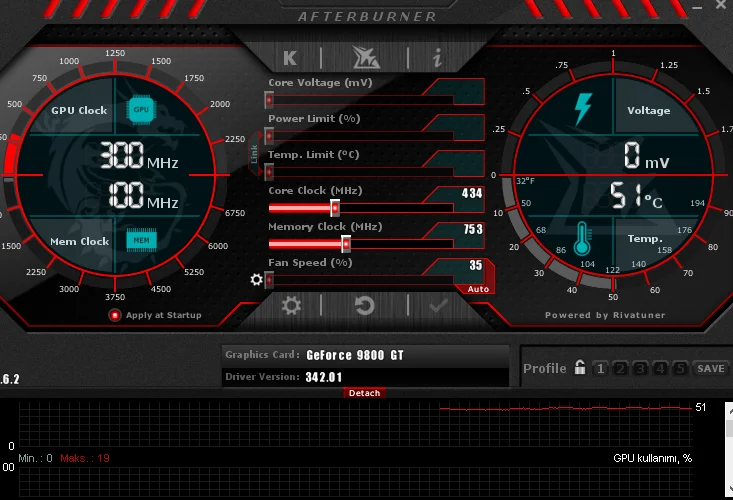Click the 300 MHz GPU clock reading

tap(139, 155)
